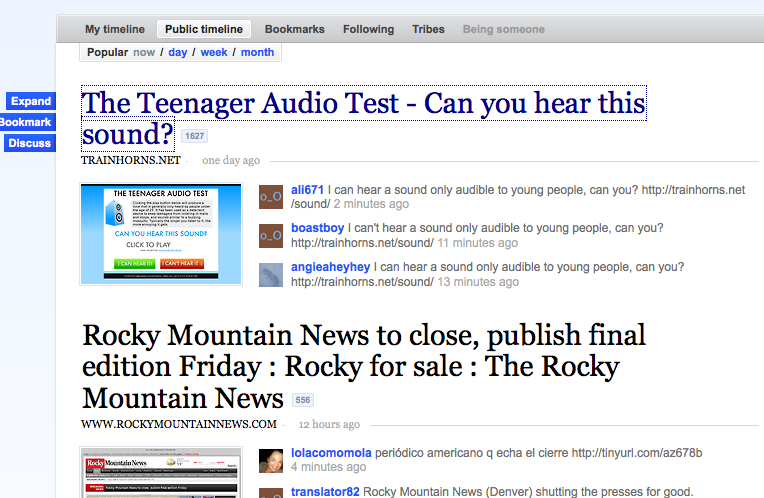Click boastboy's avatar icon
The width and height of the screenshot is (764, 498).
point(271,236)
